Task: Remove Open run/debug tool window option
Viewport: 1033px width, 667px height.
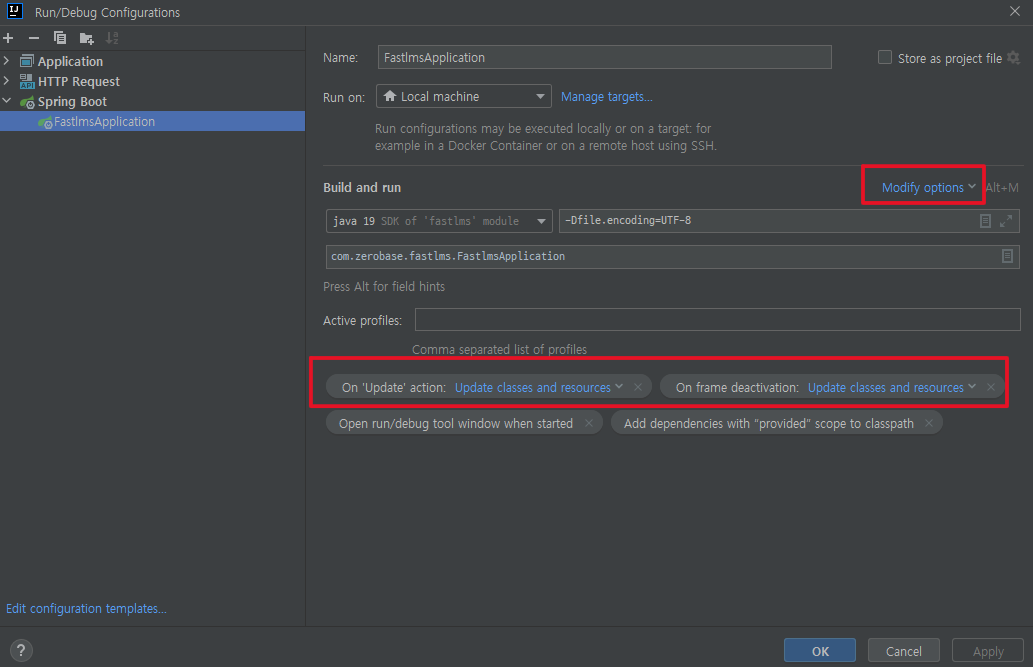Action: click(589, 423)
